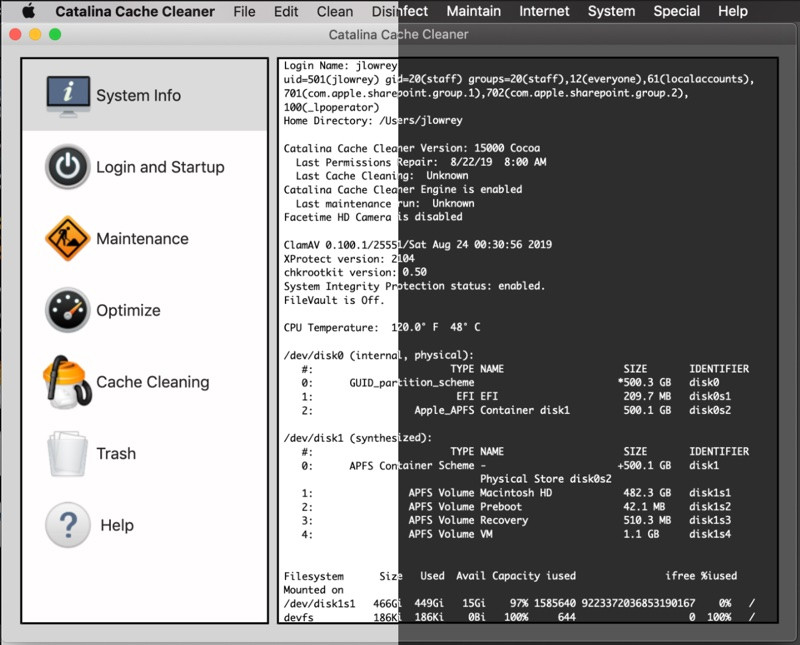Open the Help menu in menu bar
The width and height of the screenshot is (800, 645).
(x=733, y=11)
